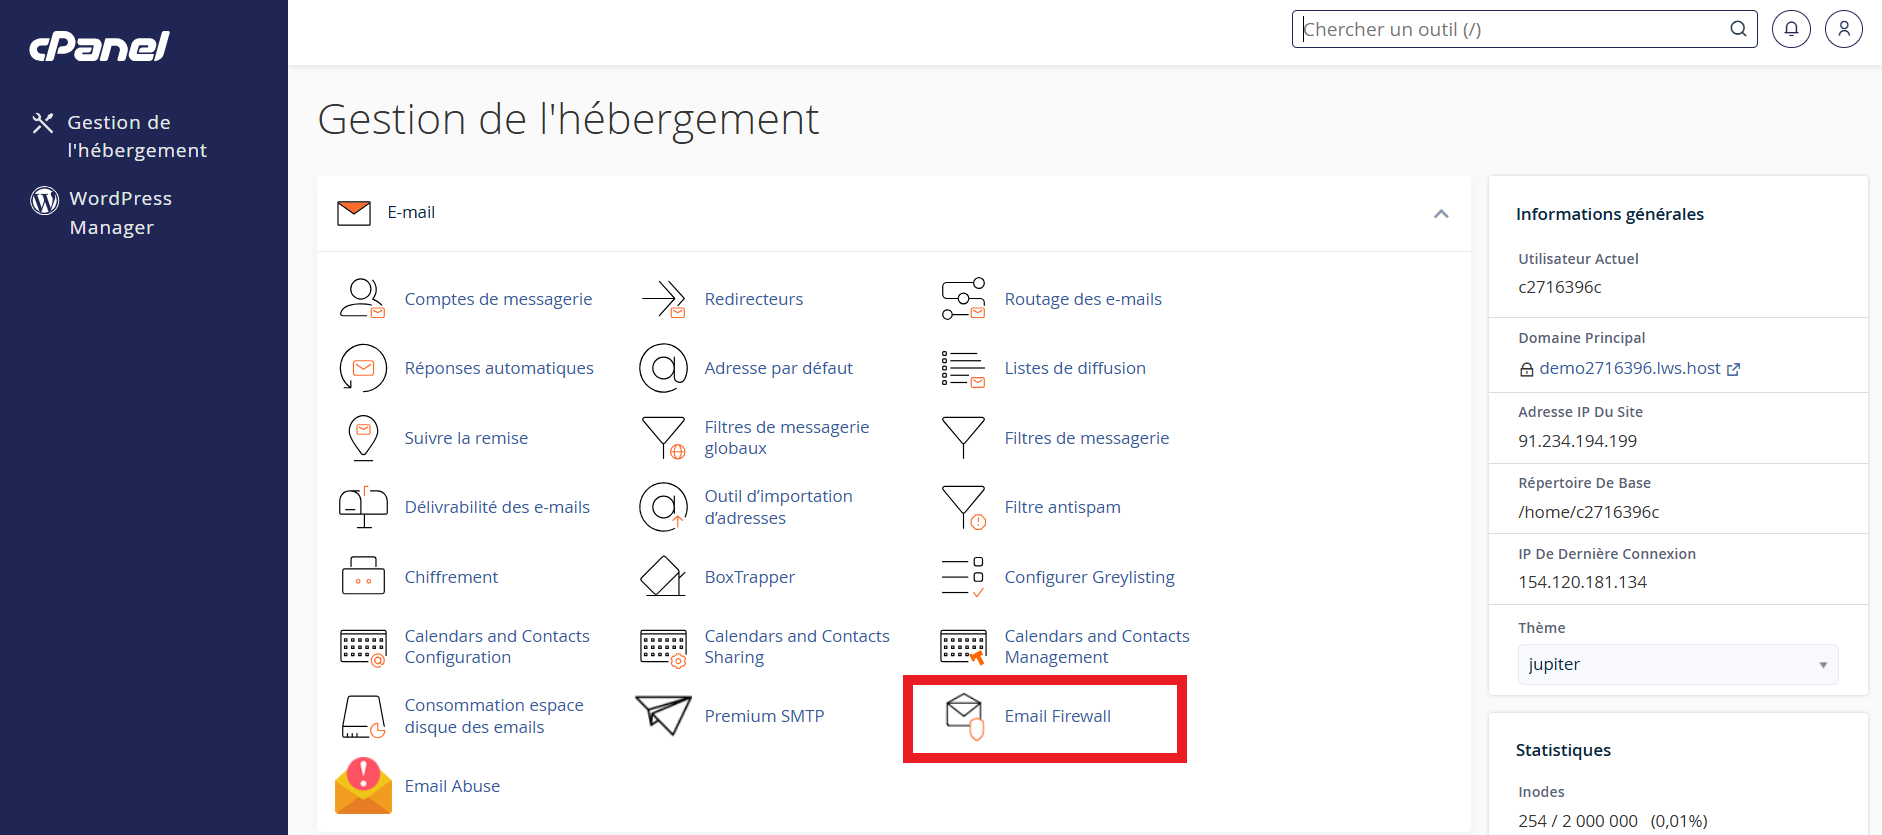
Task: Click the WordPress Manager logo icon
Action: click(44, 200)
